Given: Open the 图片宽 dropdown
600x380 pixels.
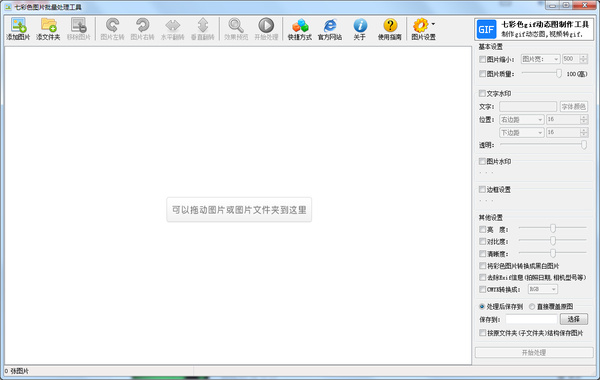Looking at the screenshot, I should [540, 59].
